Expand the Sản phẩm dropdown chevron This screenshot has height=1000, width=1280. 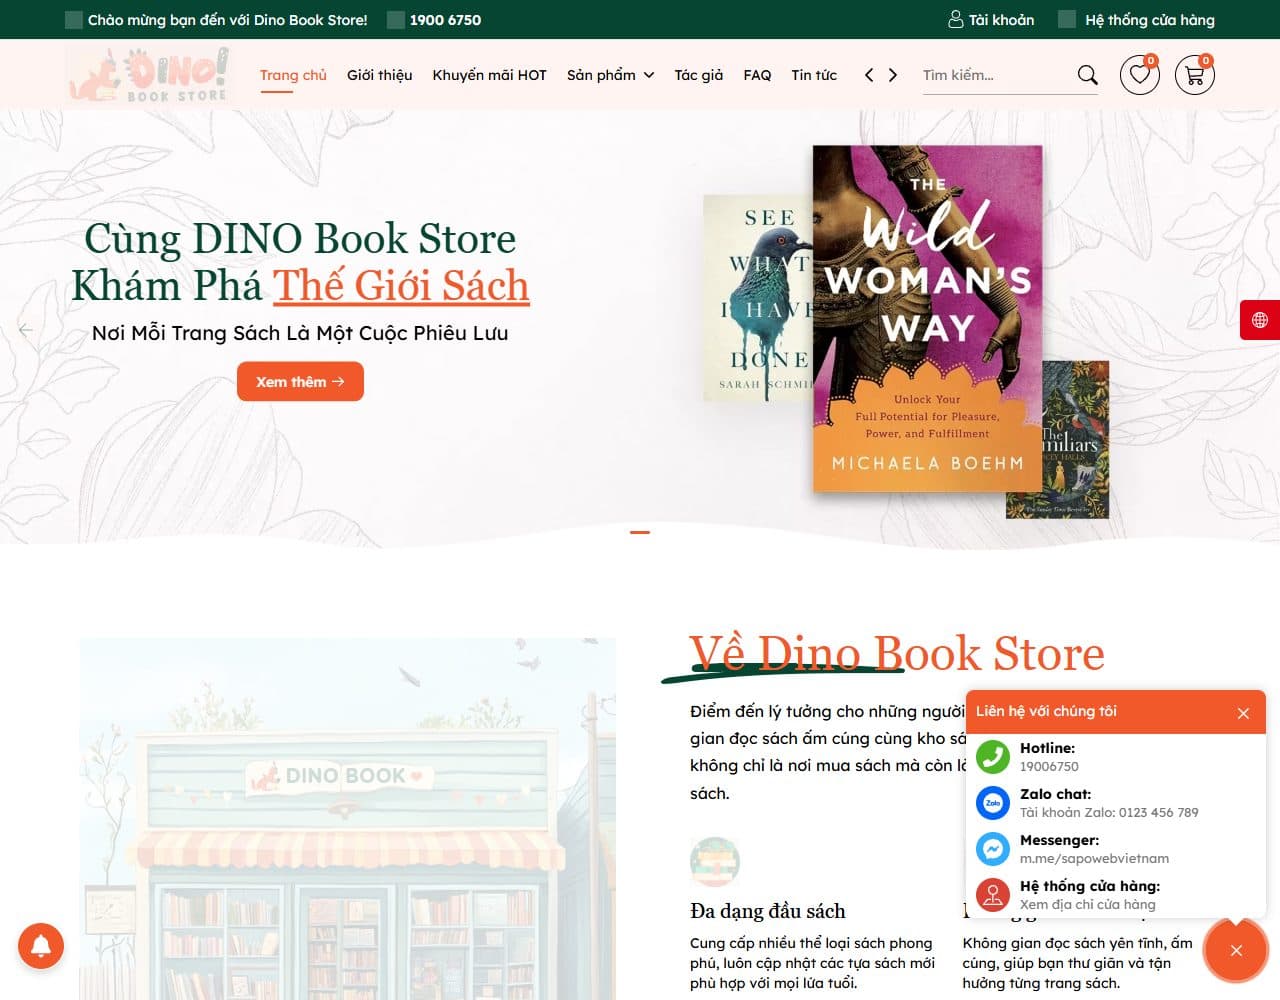click(x=649, y=75)
